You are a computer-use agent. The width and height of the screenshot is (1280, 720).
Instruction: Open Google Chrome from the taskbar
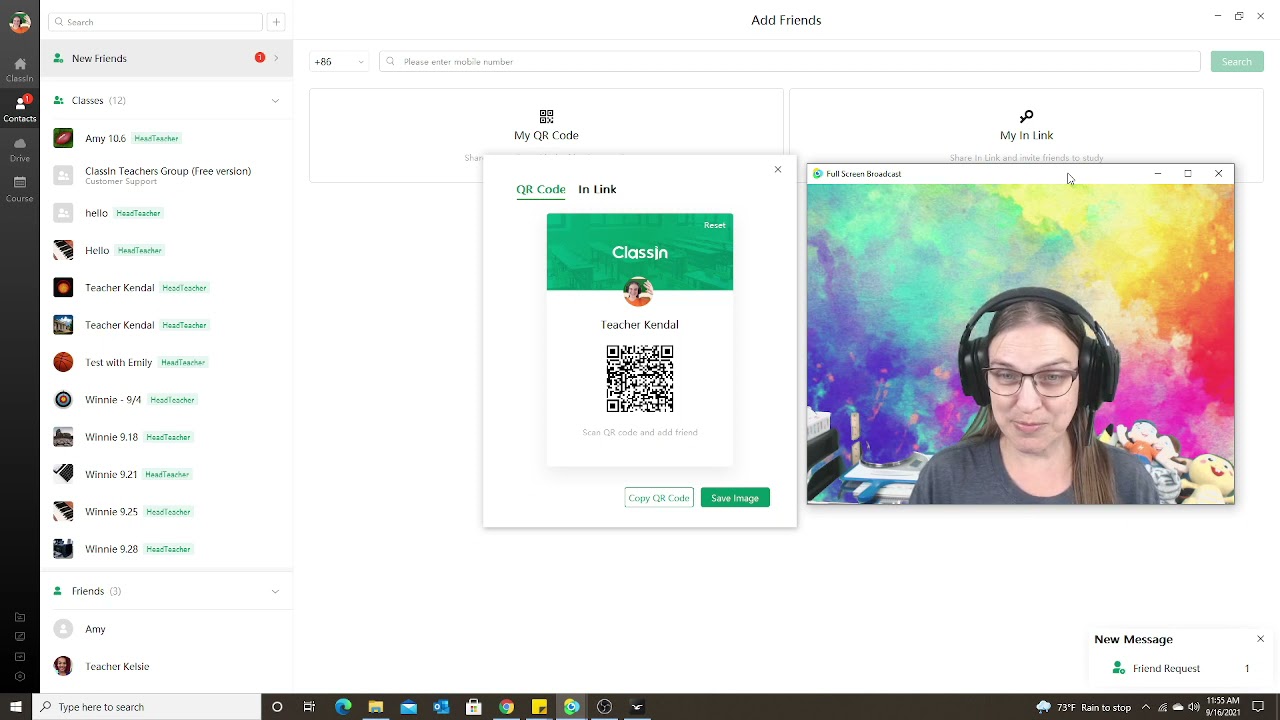coord(507,707)
